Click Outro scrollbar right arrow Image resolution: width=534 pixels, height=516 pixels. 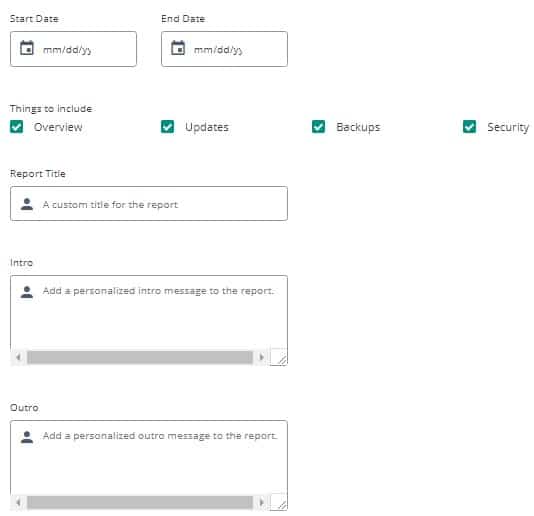pos(261,502)
